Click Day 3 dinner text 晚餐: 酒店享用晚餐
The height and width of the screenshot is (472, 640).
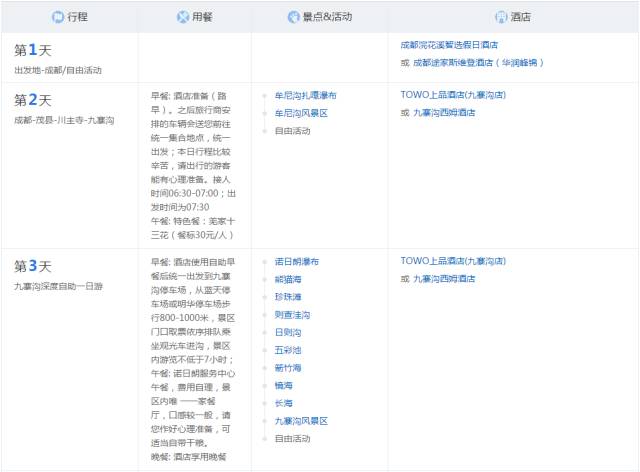click(188, 457)
